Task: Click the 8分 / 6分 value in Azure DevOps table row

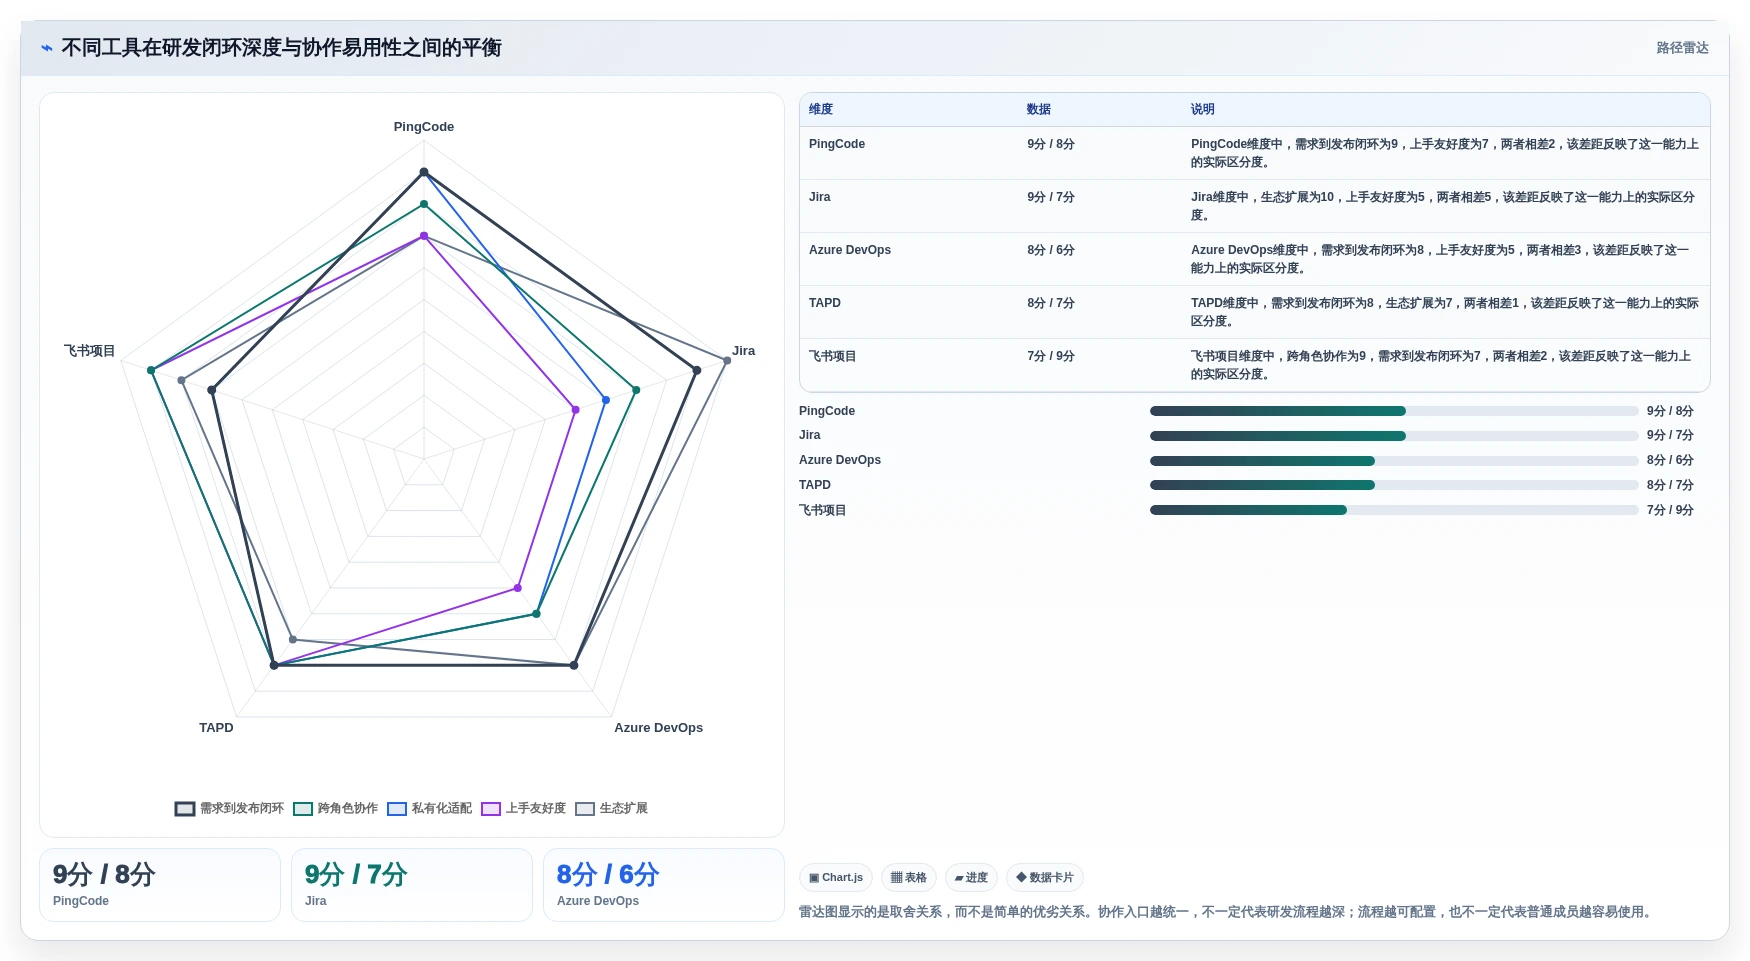Action: click(x=1051, y=250)
